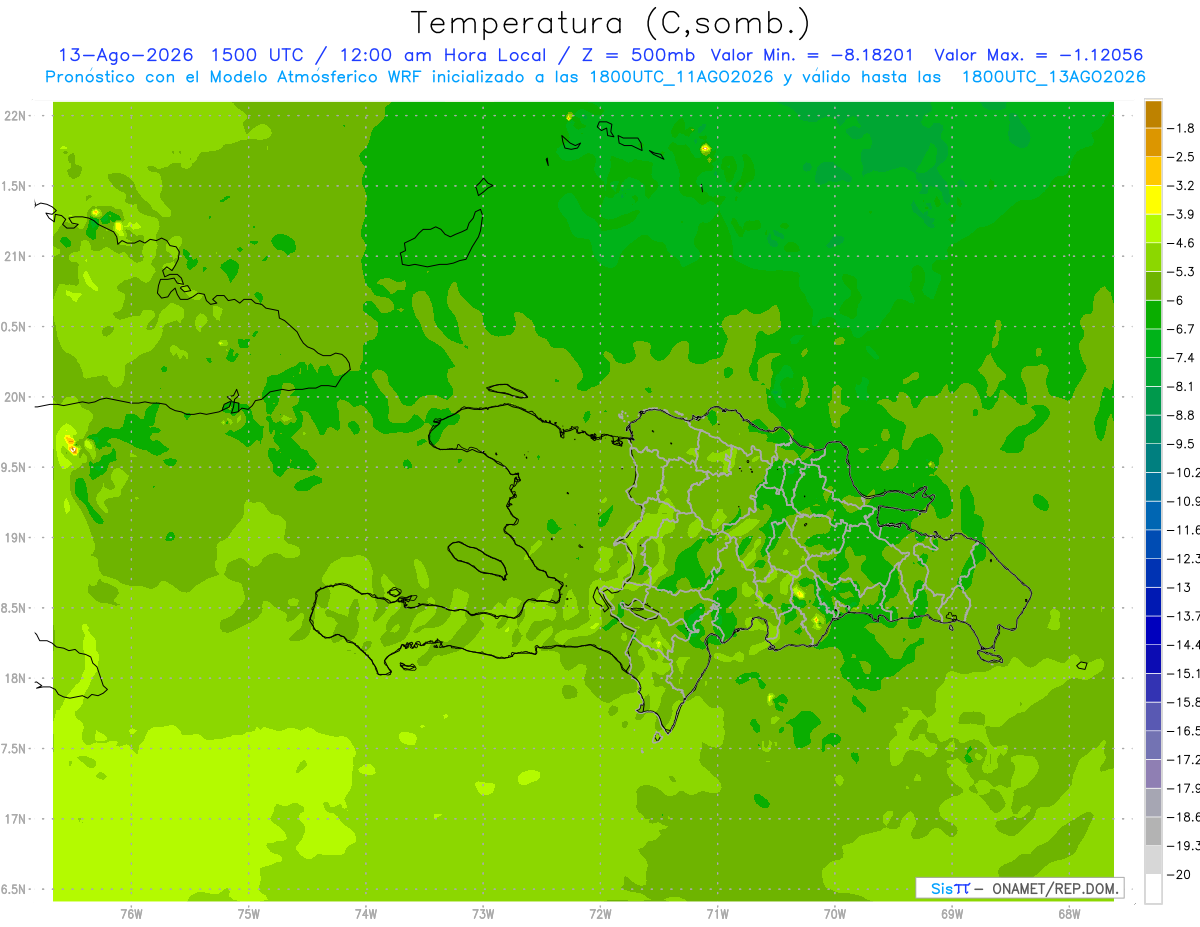Click the '70W' longitude label
Image resolution: width=1200 pixels, height=927 pixels.
pyautogui.click(x=835, y=914)
